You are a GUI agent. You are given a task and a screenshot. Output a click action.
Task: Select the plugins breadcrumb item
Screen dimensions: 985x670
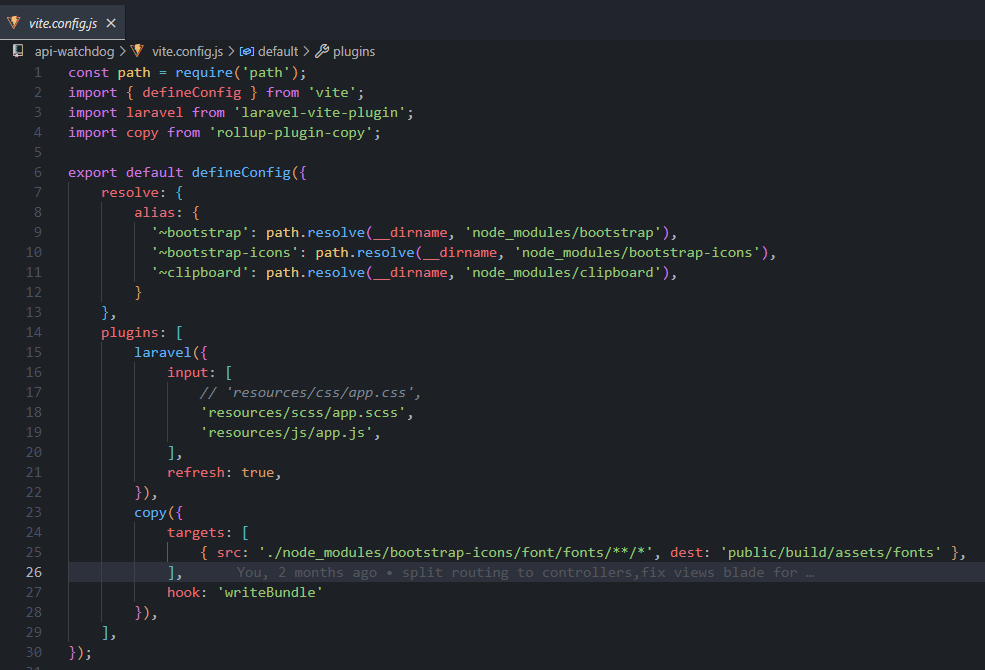point(354,51)
